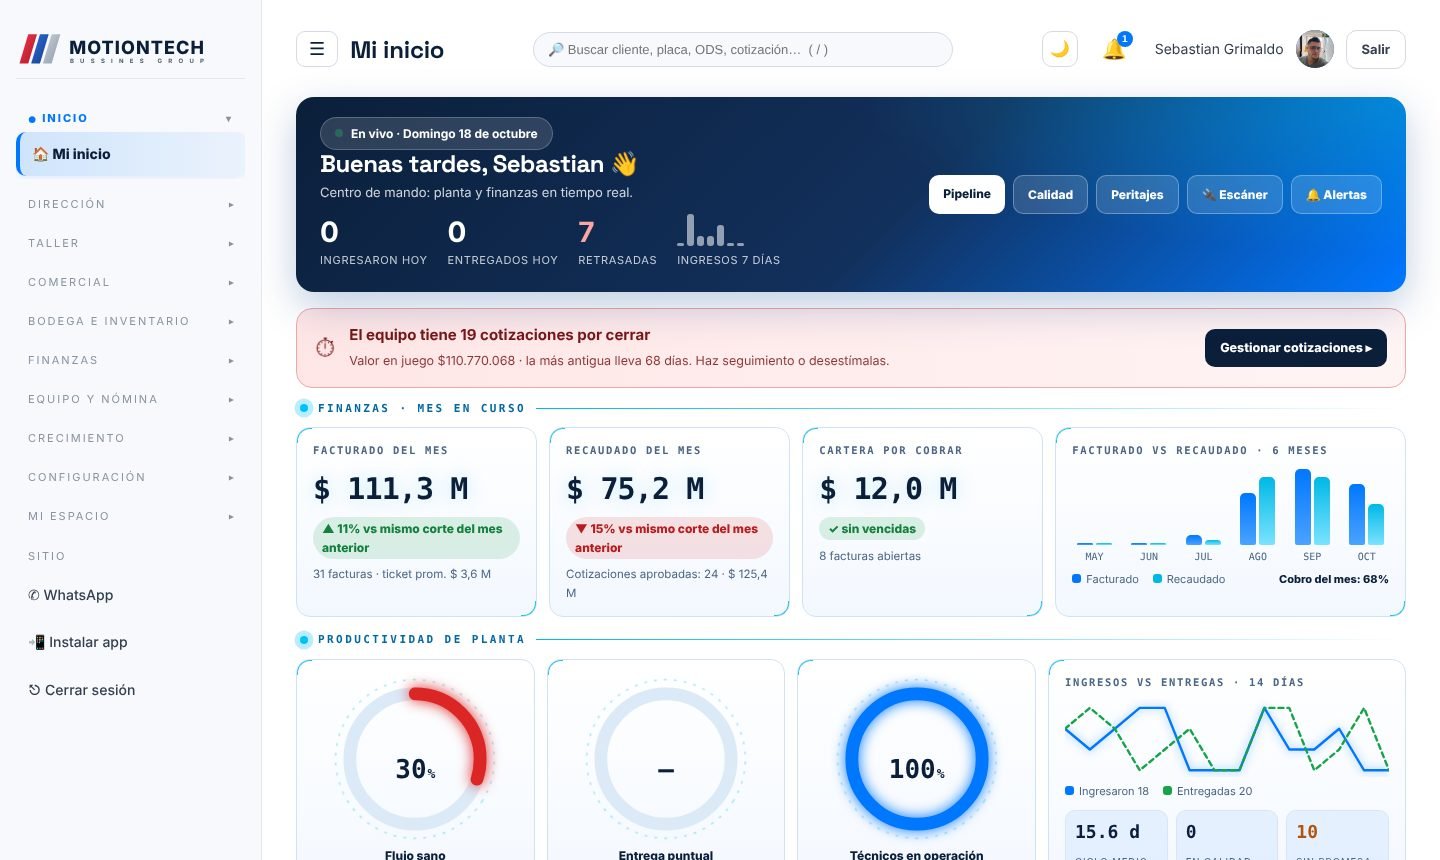Click the Ingresaron 18 legend entry

[x=1107, y=791]
